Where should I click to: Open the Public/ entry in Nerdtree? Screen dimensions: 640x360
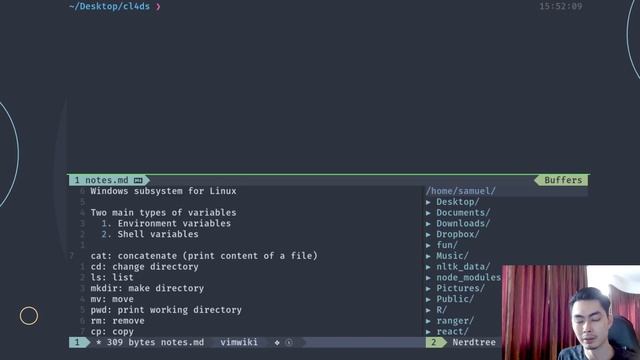(455, 299)
